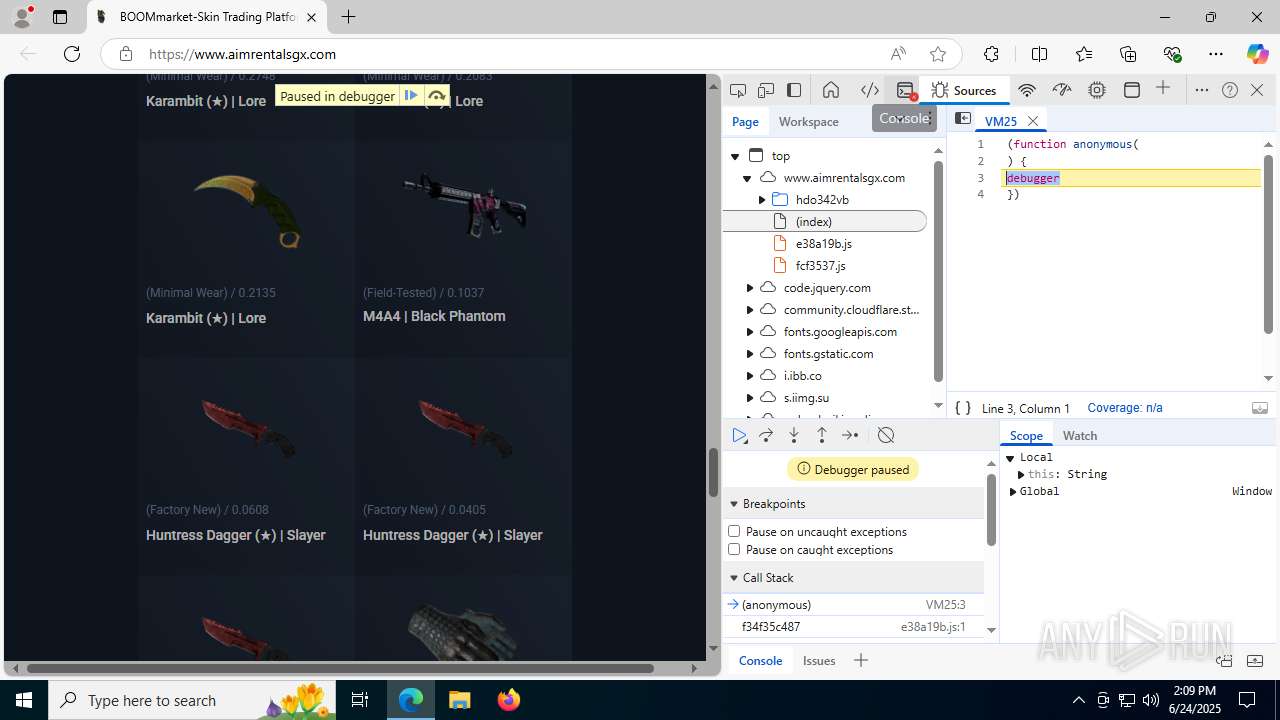
Task: Switch to the Scope tab
Action: [1026, 435]
